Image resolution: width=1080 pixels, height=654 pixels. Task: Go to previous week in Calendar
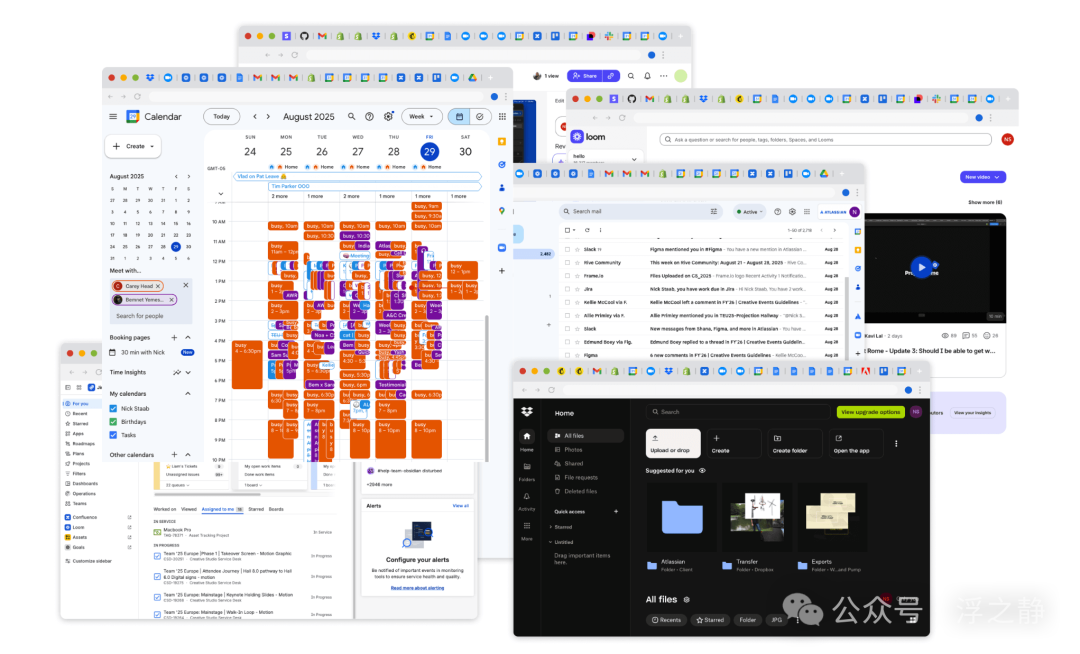click(x=255, y=117)
